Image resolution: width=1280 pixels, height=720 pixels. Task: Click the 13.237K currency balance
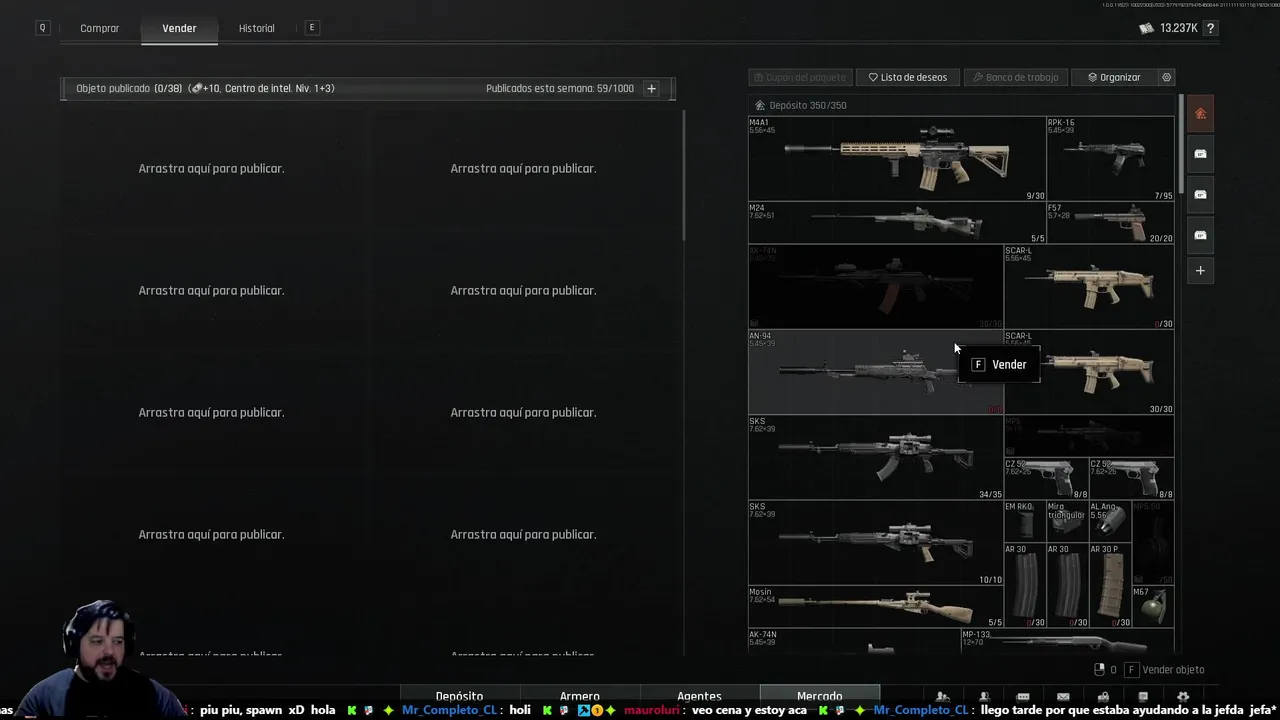(1168, 28)
